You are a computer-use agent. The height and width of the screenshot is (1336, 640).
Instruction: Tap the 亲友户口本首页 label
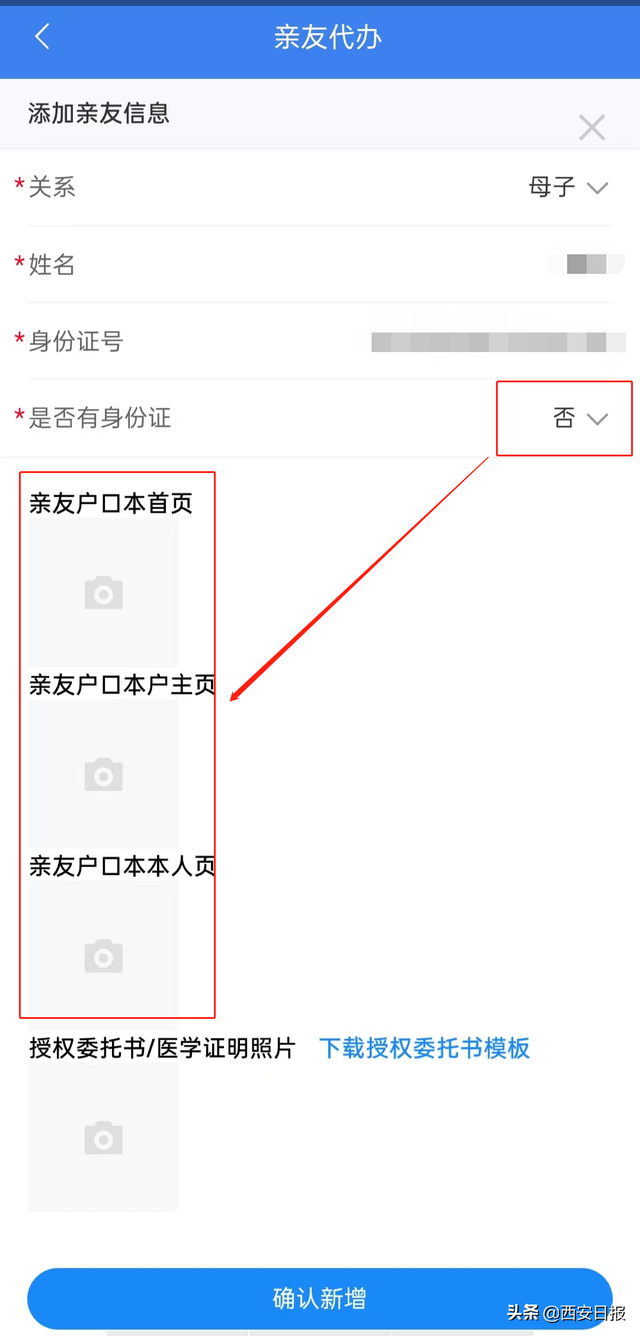pos(111,503)
